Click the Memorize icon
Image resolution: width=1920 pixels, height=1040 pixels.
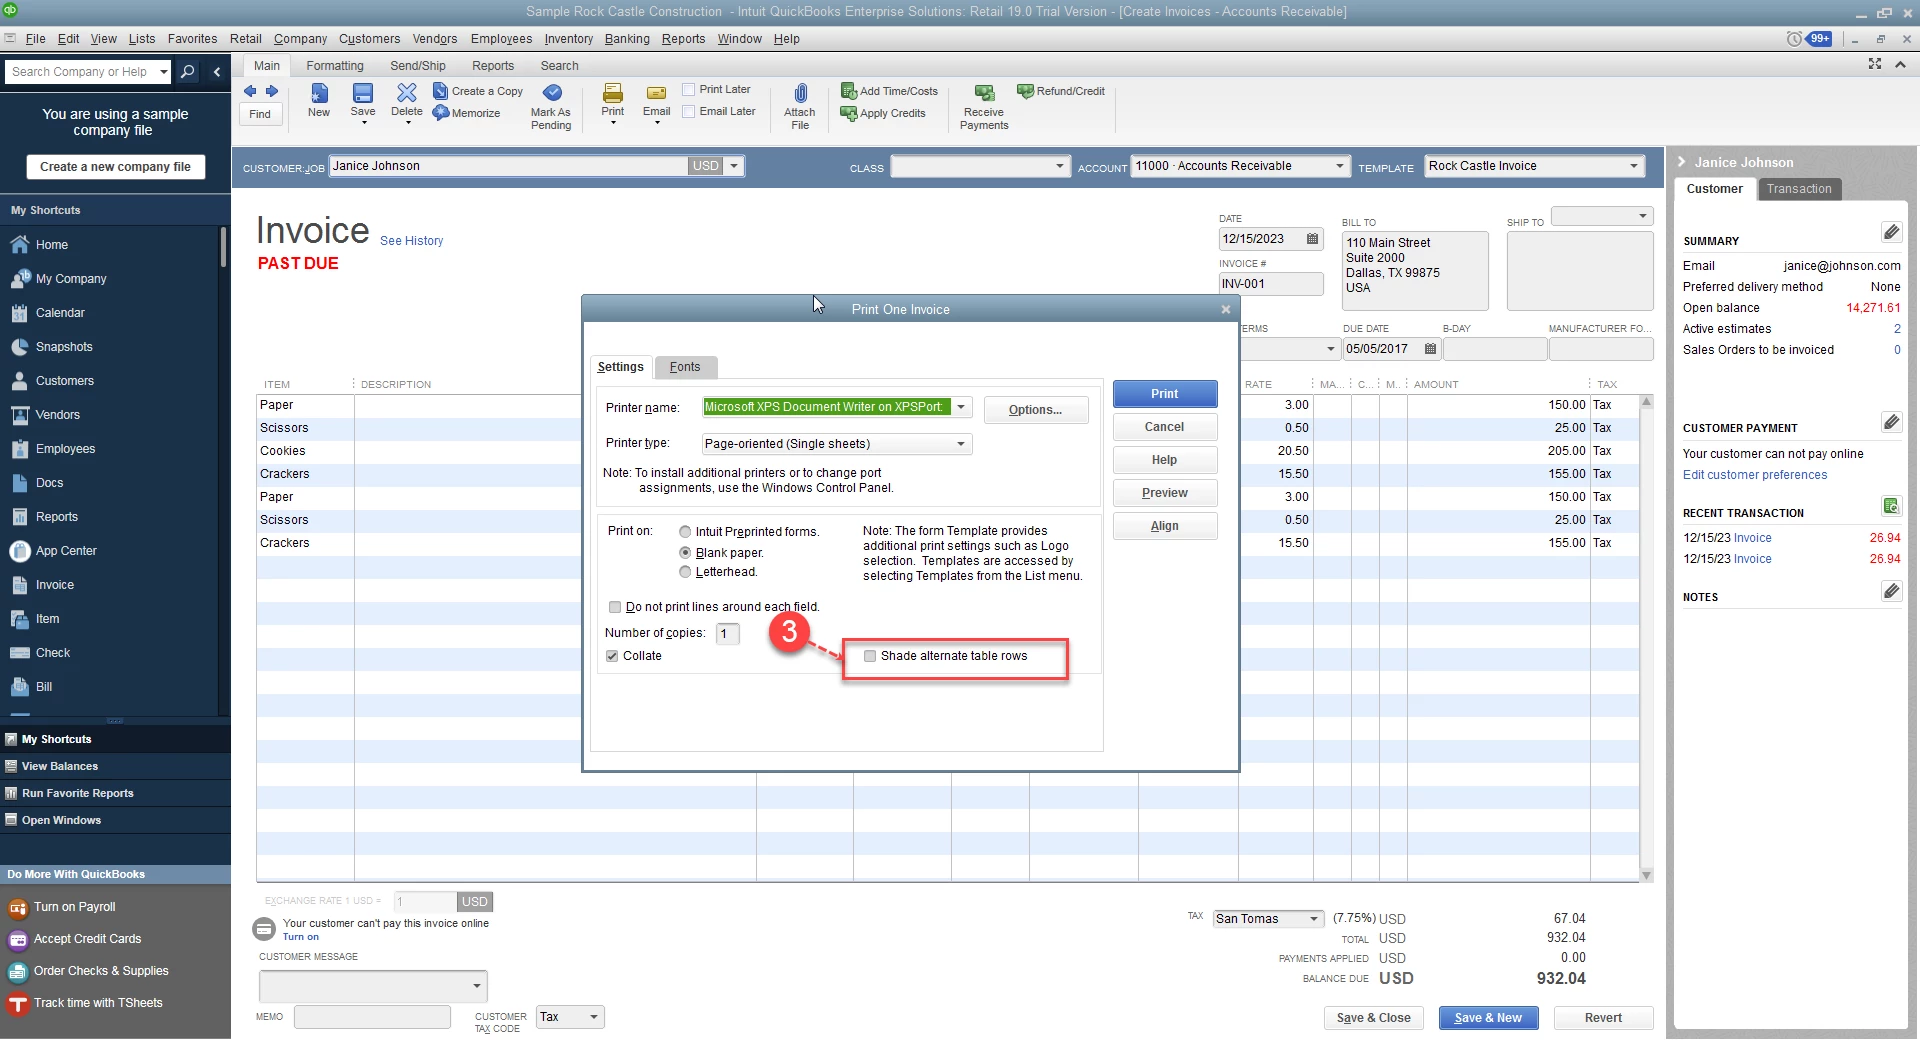[x=440, y=113]
